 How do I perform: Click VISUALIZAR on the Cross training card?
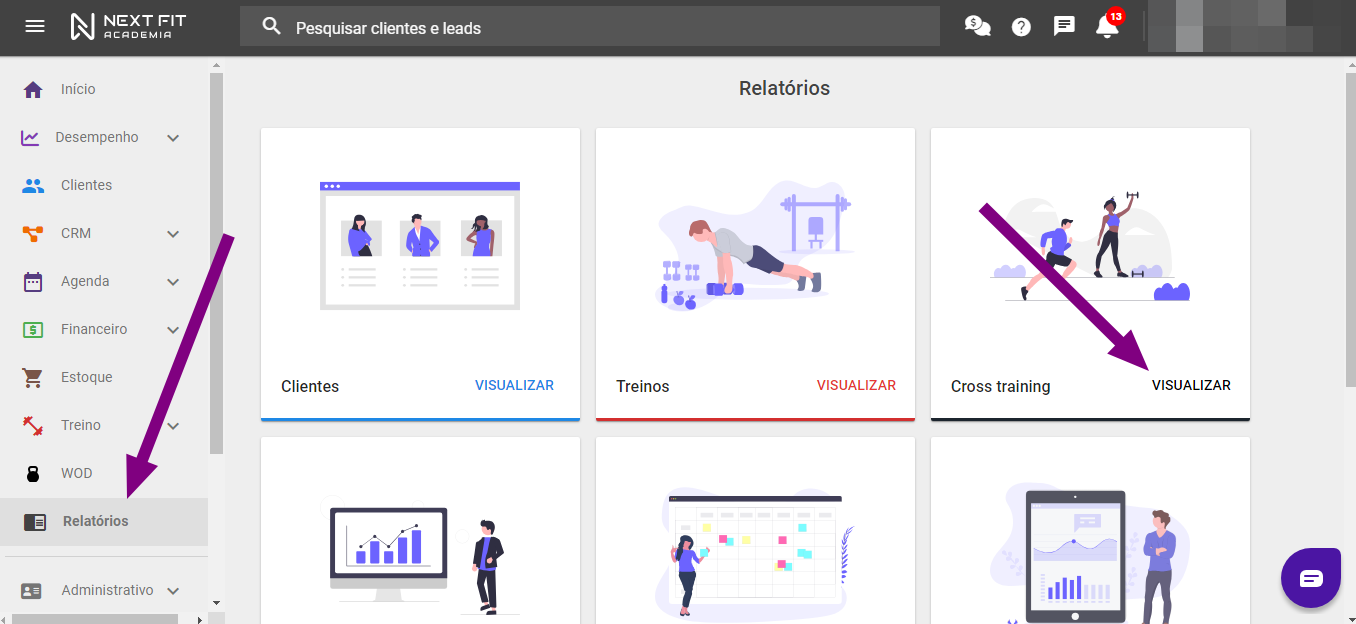click(1191, 385)
